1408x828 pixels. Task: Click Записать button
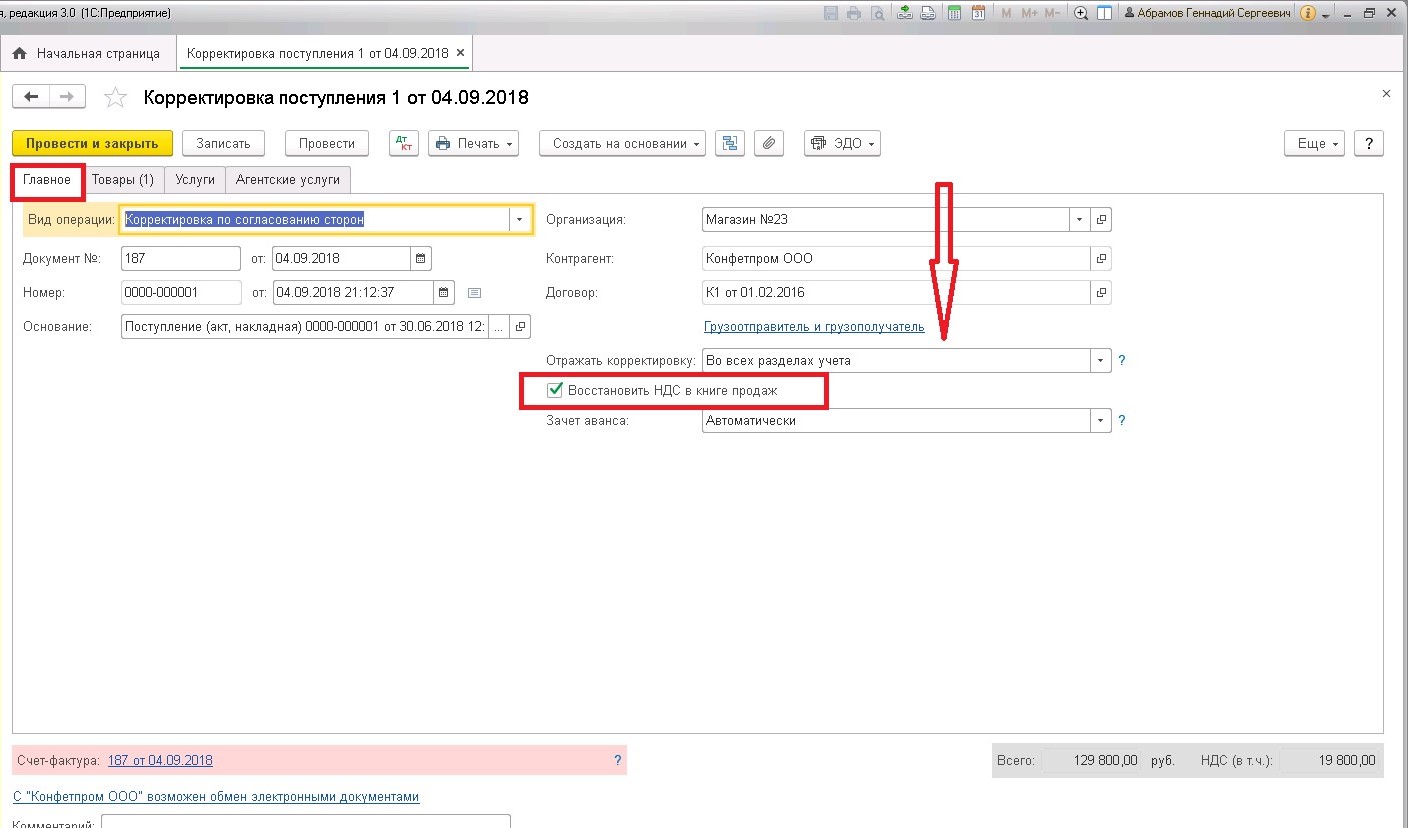tap(223, 144)
